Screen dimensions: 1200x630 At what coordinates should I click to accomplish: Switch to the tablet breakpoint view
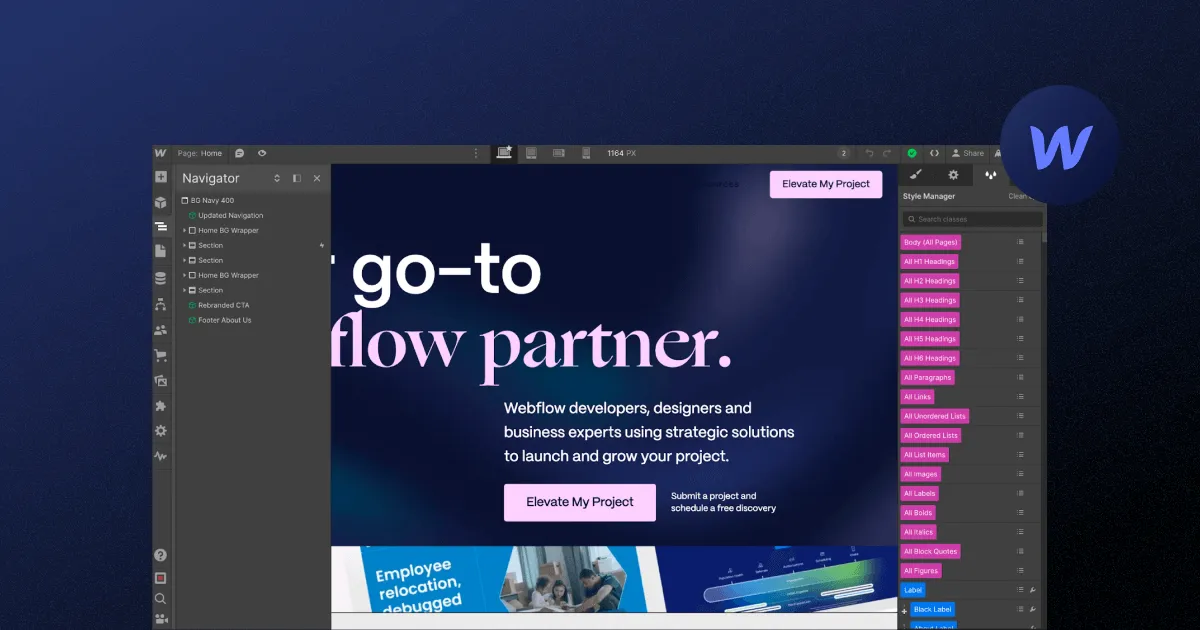pyautogui.click(x=530, y=152)
